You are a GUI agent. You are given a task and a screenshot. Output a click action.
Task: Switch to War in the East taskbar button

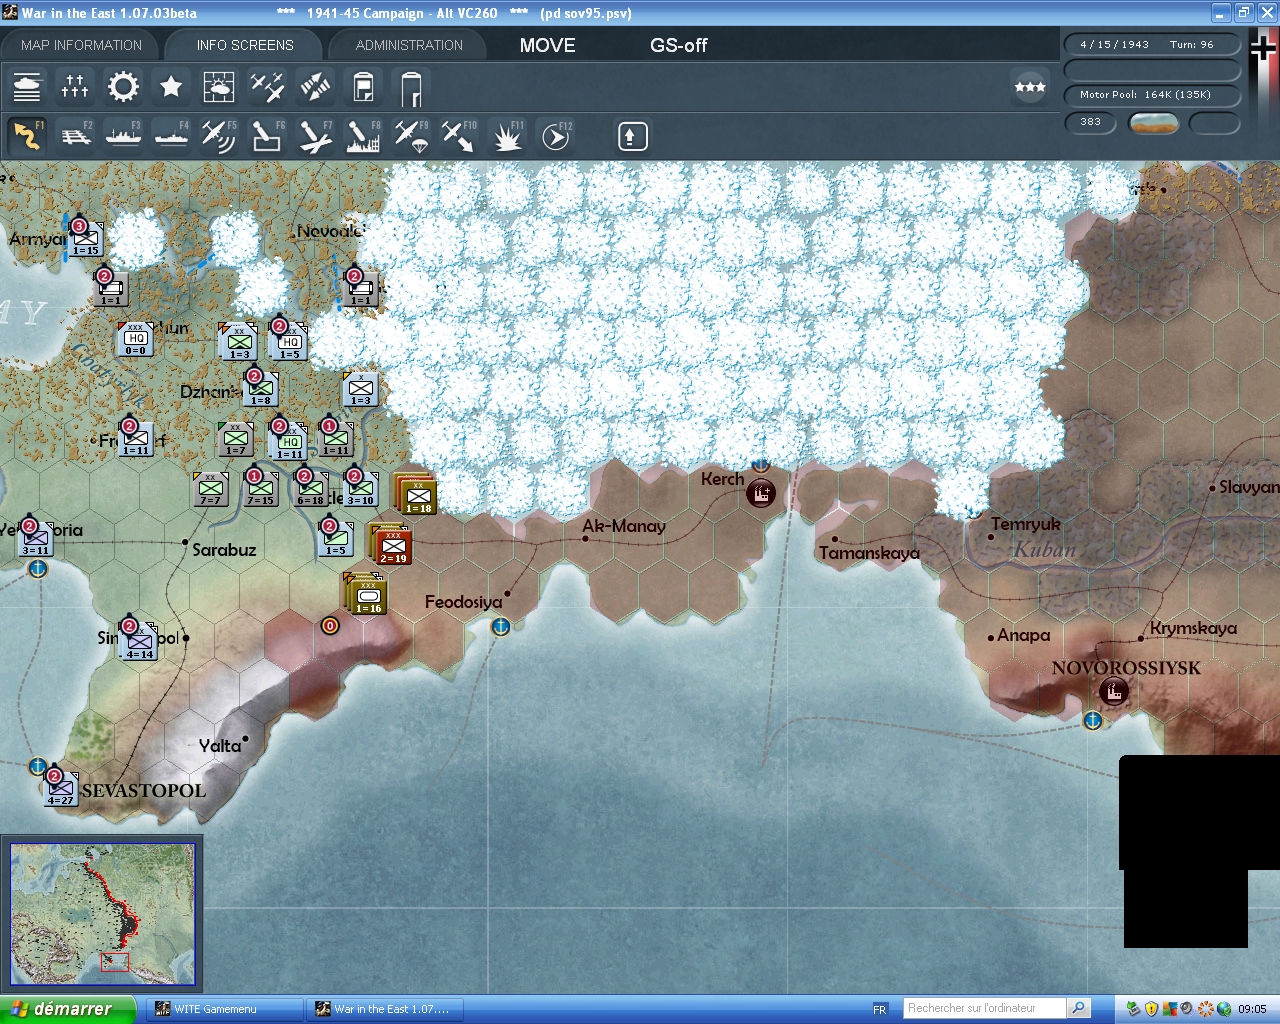(383, 1009)
